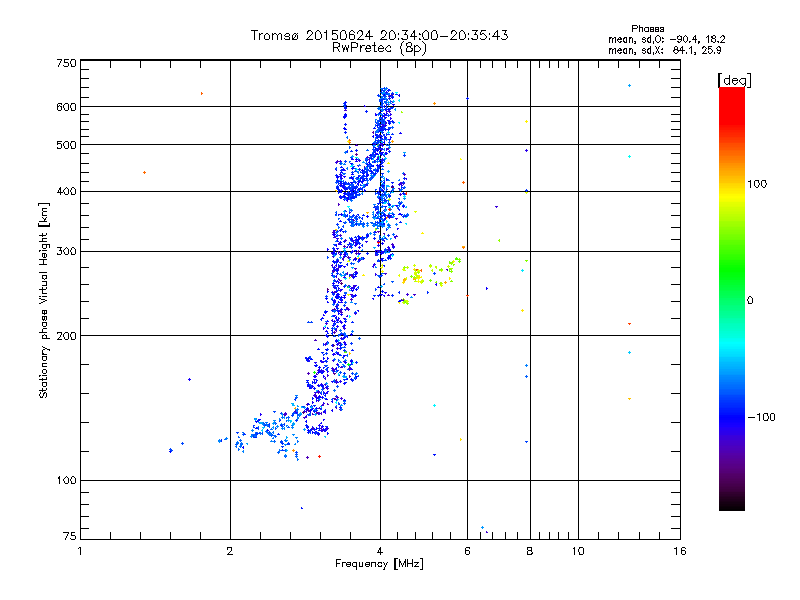This screenshot has width=800, height=600.
Task: Click the x-axis tick label '8'
Action: (x=530, y=551)
